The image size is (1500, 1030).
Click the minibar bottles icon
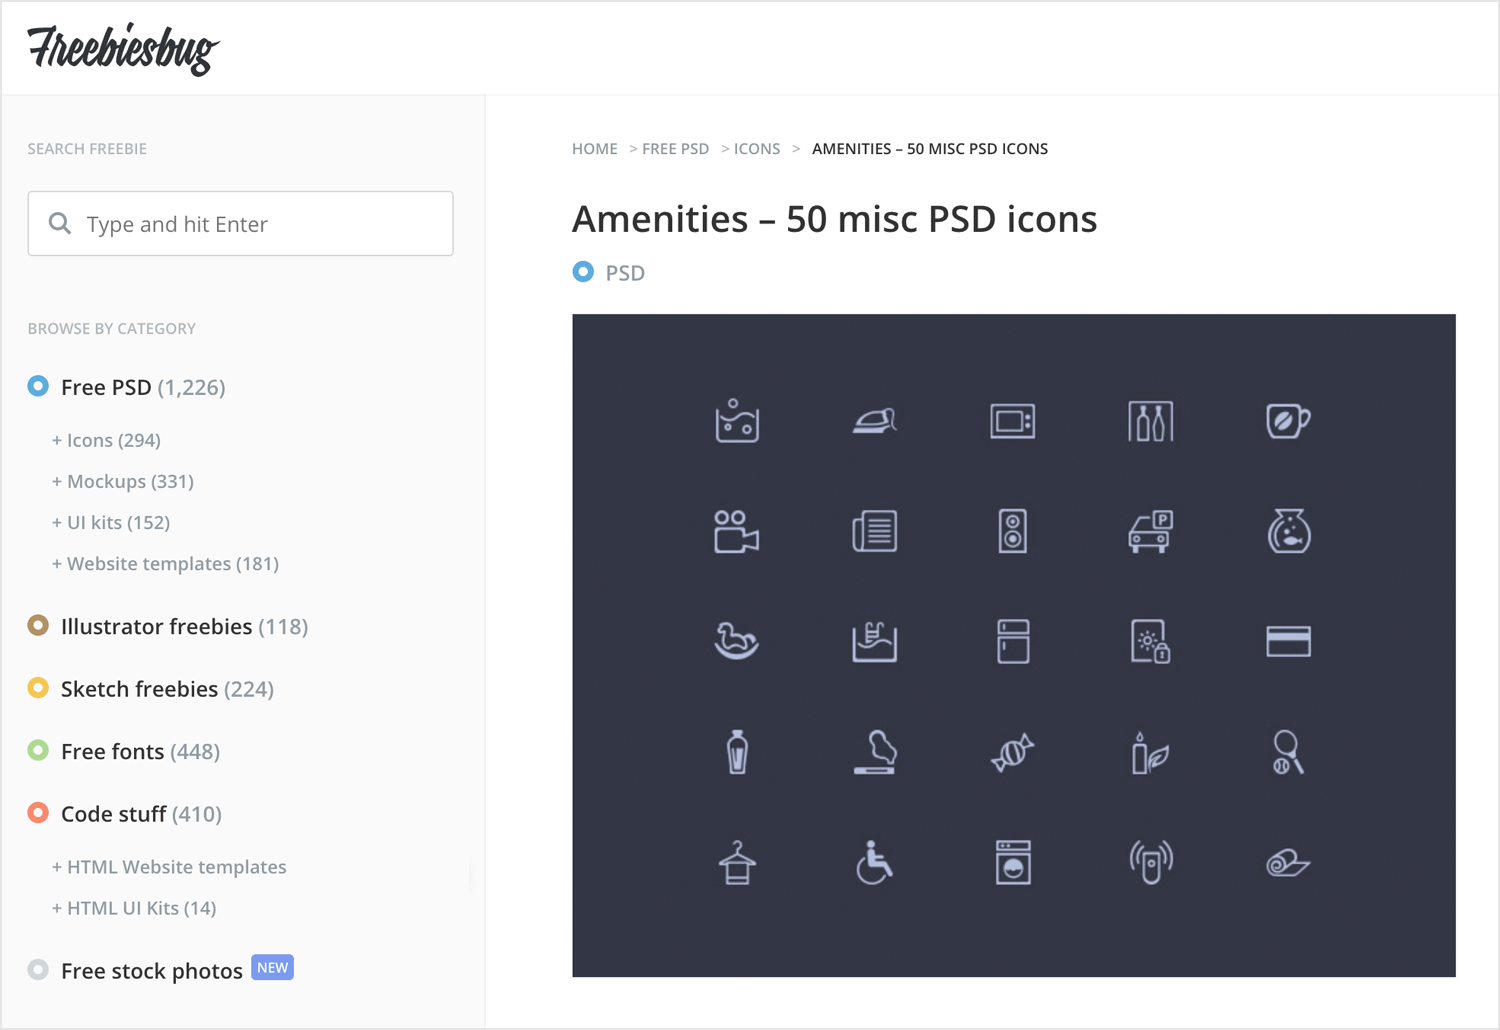pyautogui.click(x=1151, y=421)
